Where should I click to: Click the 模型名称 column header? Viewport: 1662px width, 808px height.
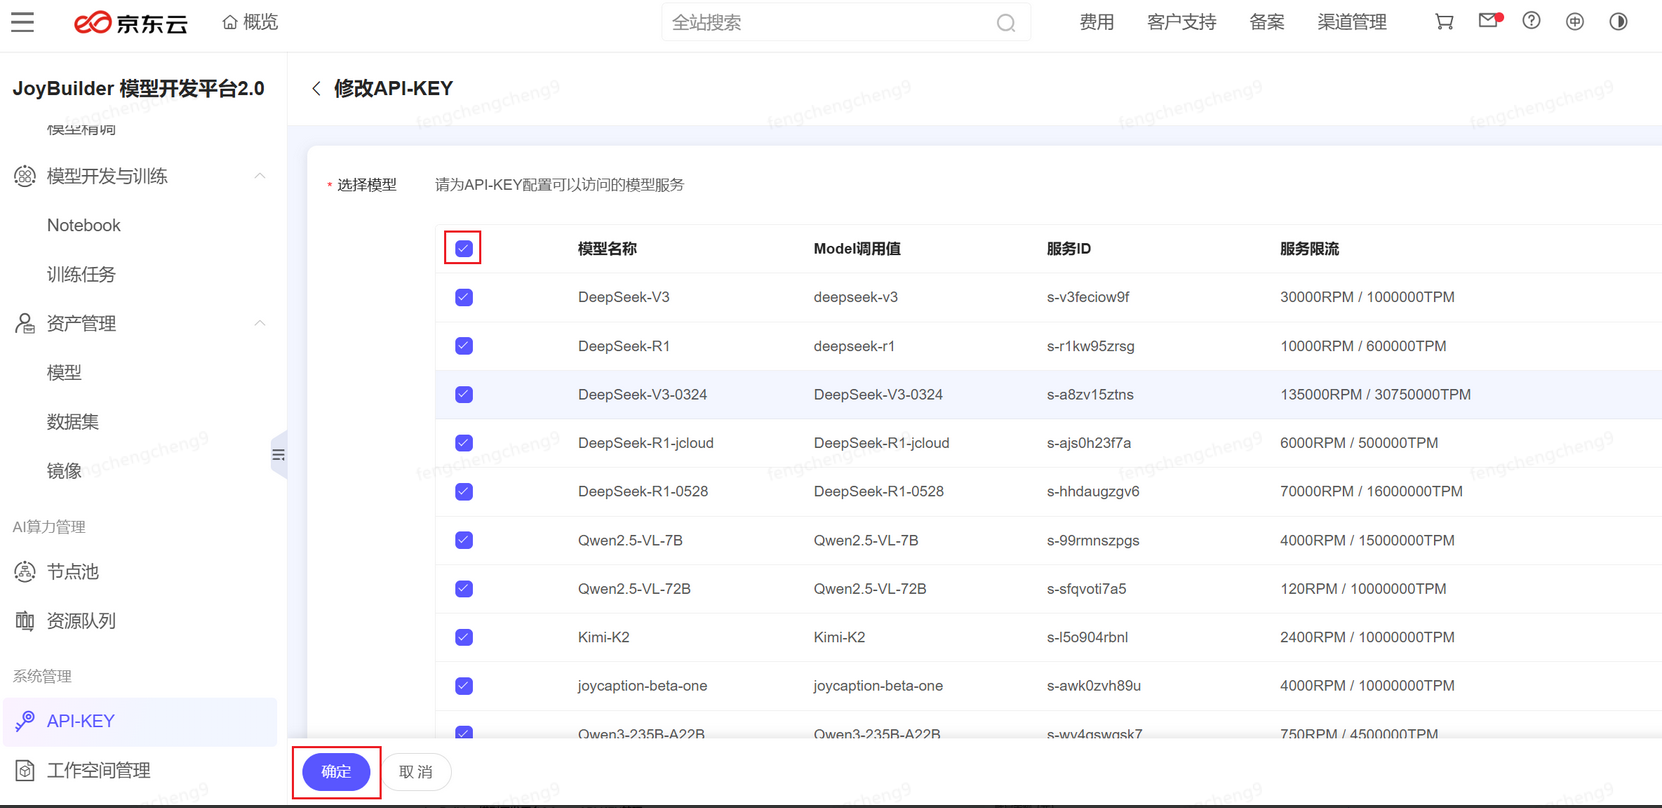[607, 249]
